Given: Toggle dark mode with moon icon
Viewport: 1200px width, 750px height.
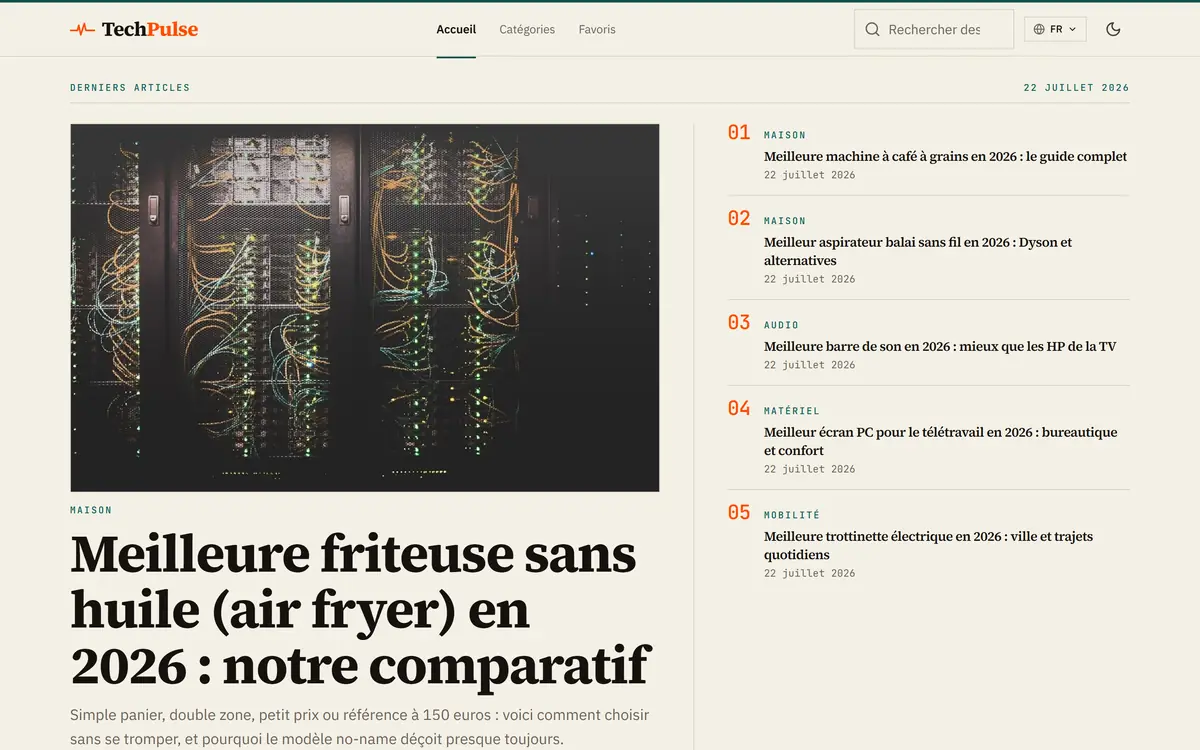Looking at the screenshot, I should pyautogui.click(x=1113, y=29).
